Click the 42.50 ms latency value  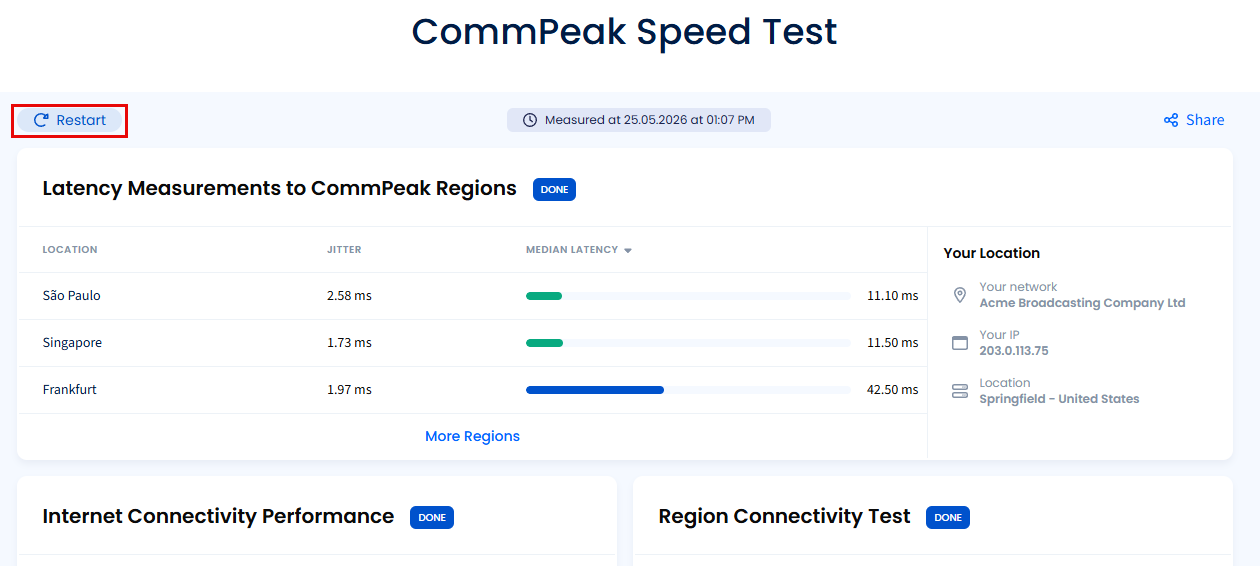point(892,390)
